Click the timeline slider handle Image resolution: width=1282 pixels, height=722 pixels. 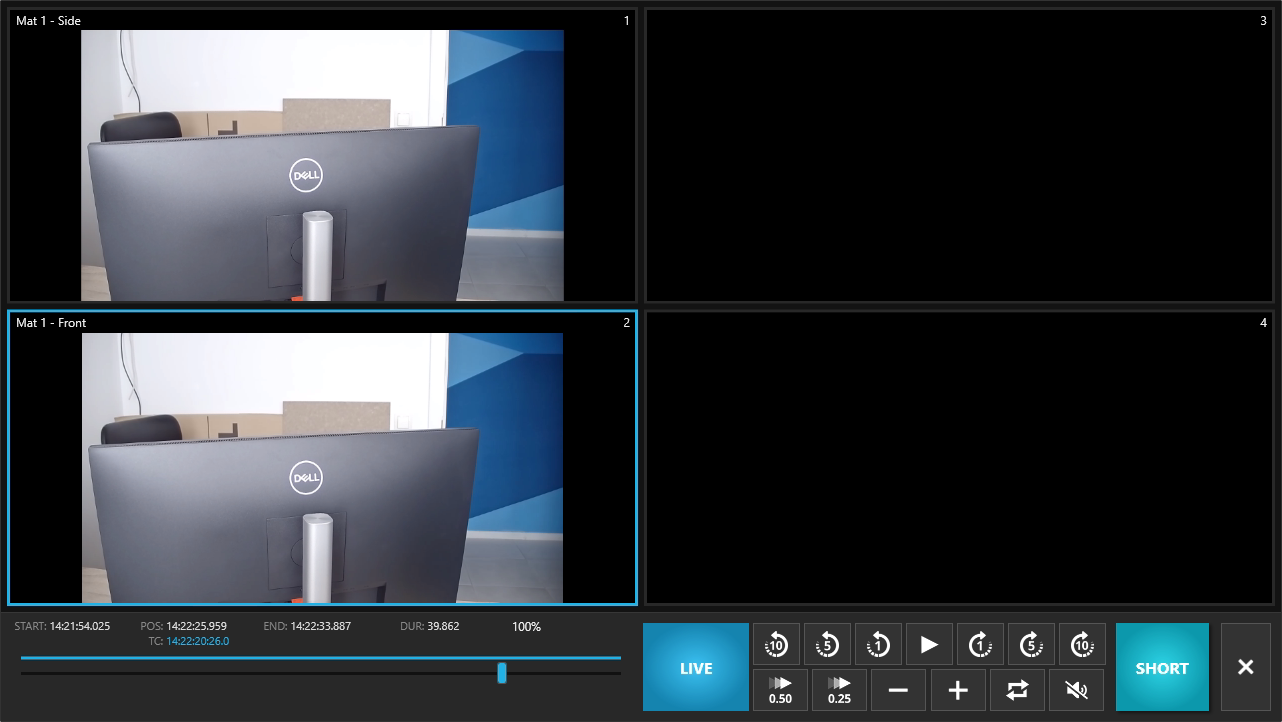[502, 673]
